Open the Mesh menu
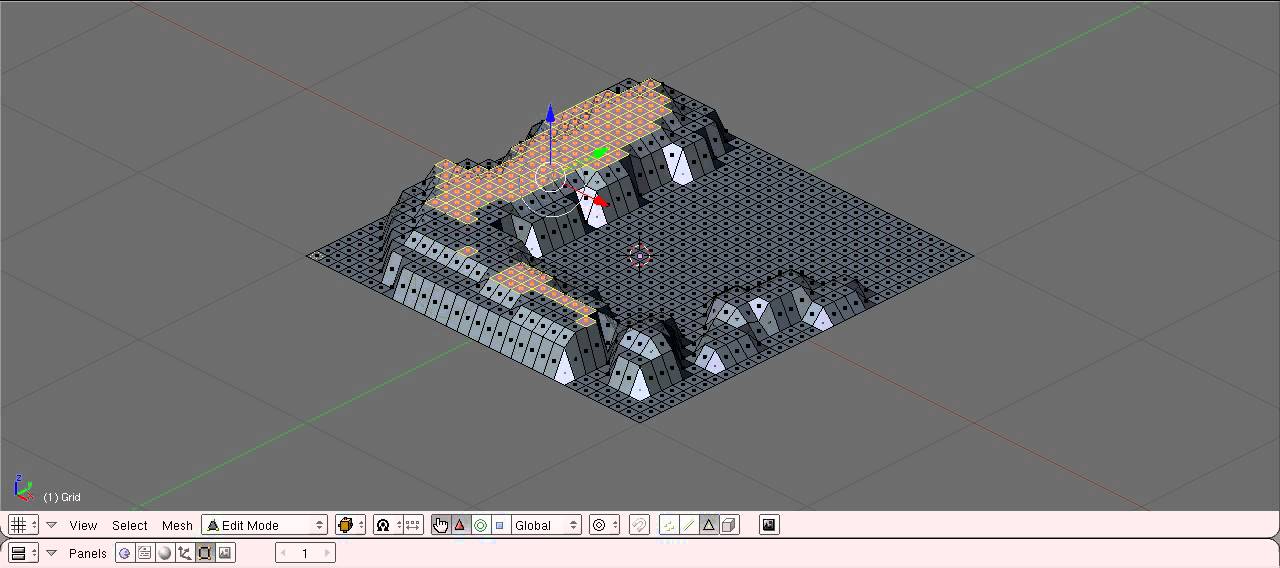Screen dimensions: 1280x568 (177, 525)
